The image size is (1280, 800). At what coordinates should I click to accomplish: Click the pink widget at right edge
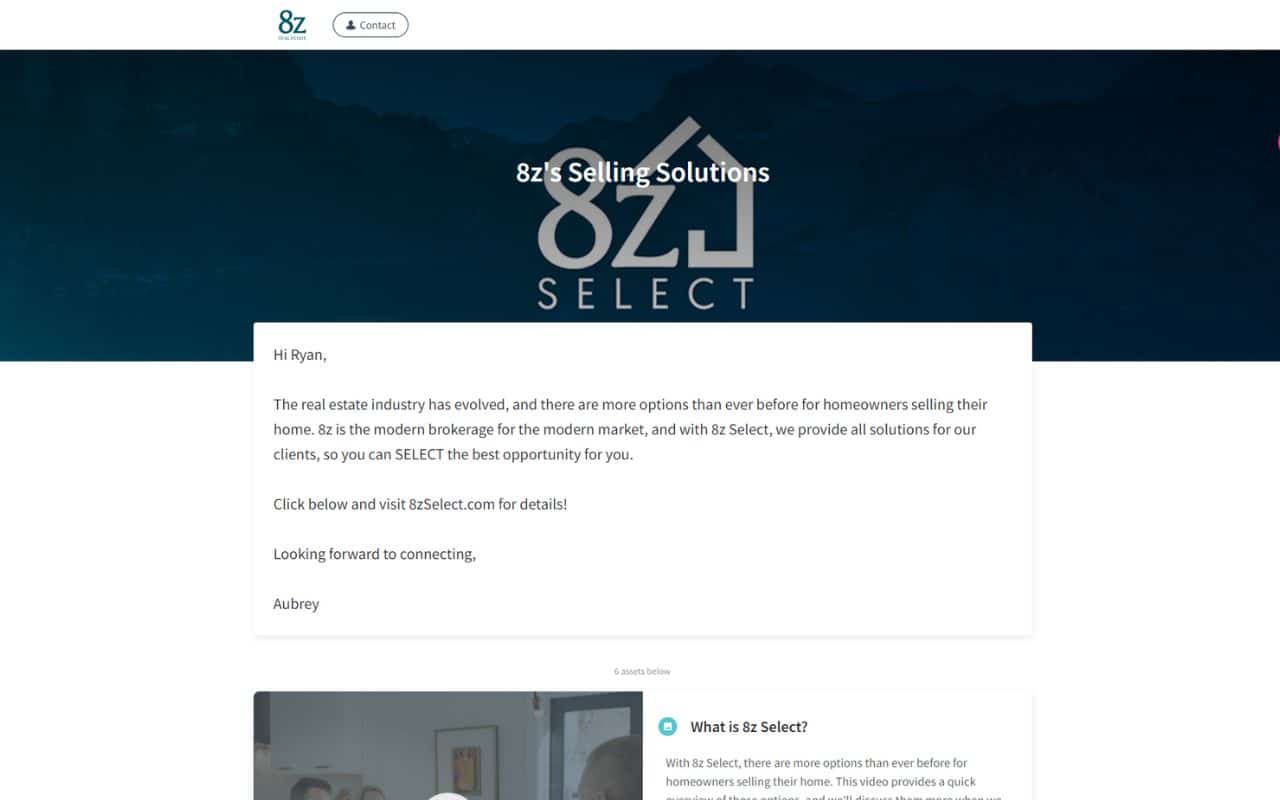click(x=1277, y=141)
